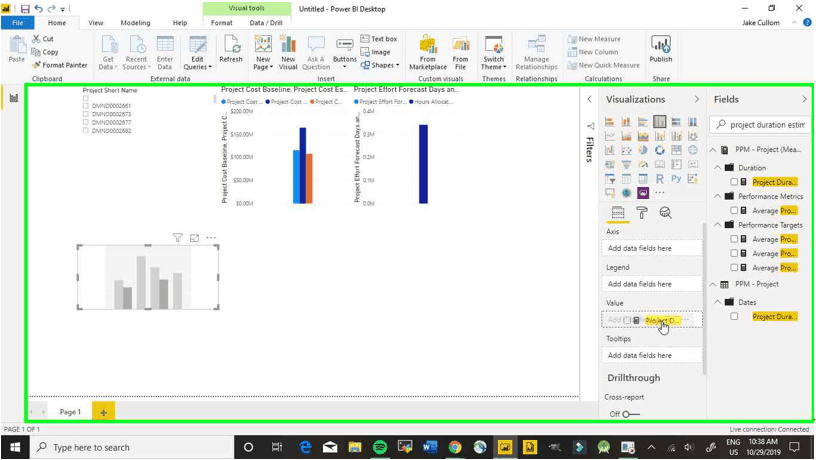Open the Shapes dropdown
The width and height of the screenshot is (816, 460).
(380, 65)
